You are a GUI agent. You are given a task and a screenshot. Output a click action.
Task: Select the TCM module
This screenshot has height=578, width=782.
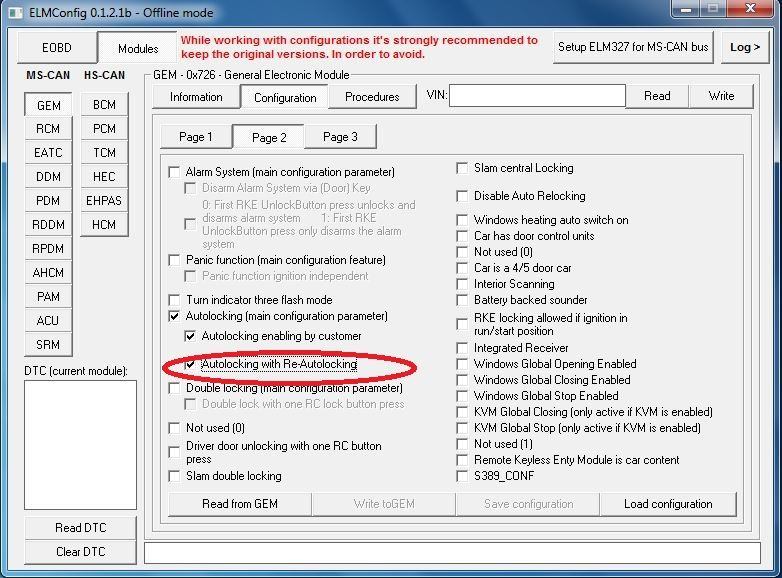pyautogui.click(x=104, y=153)
